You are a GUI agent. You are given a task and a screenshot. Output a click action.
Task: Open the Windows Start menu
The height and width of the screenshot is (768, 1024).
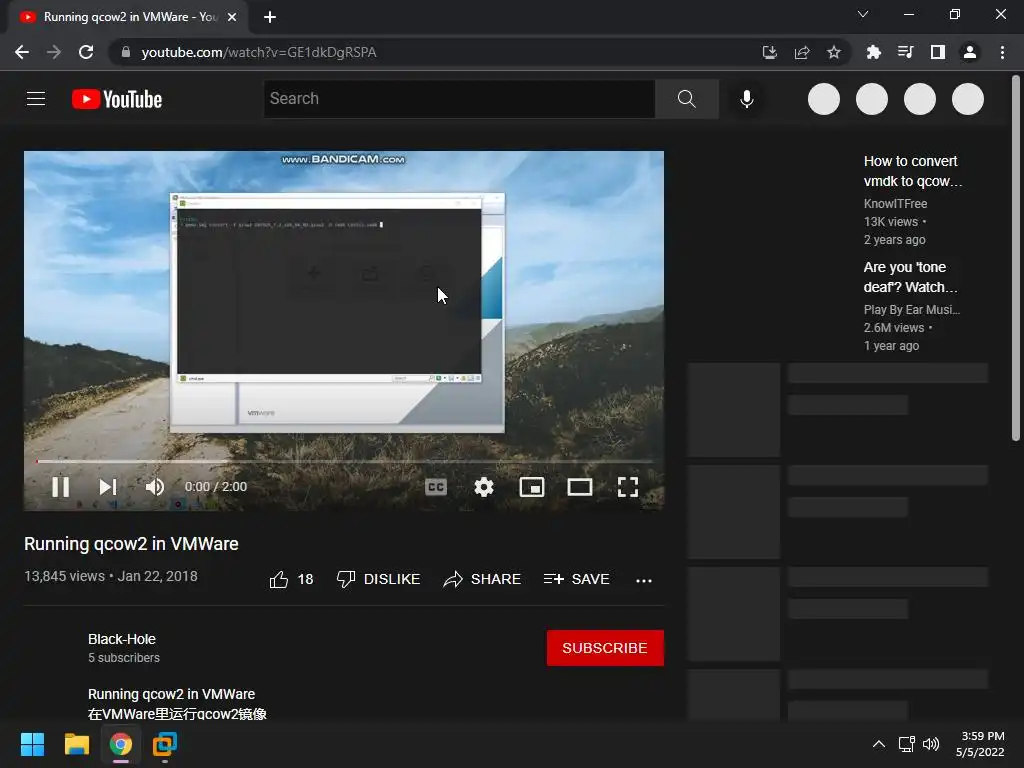[32, 744]
